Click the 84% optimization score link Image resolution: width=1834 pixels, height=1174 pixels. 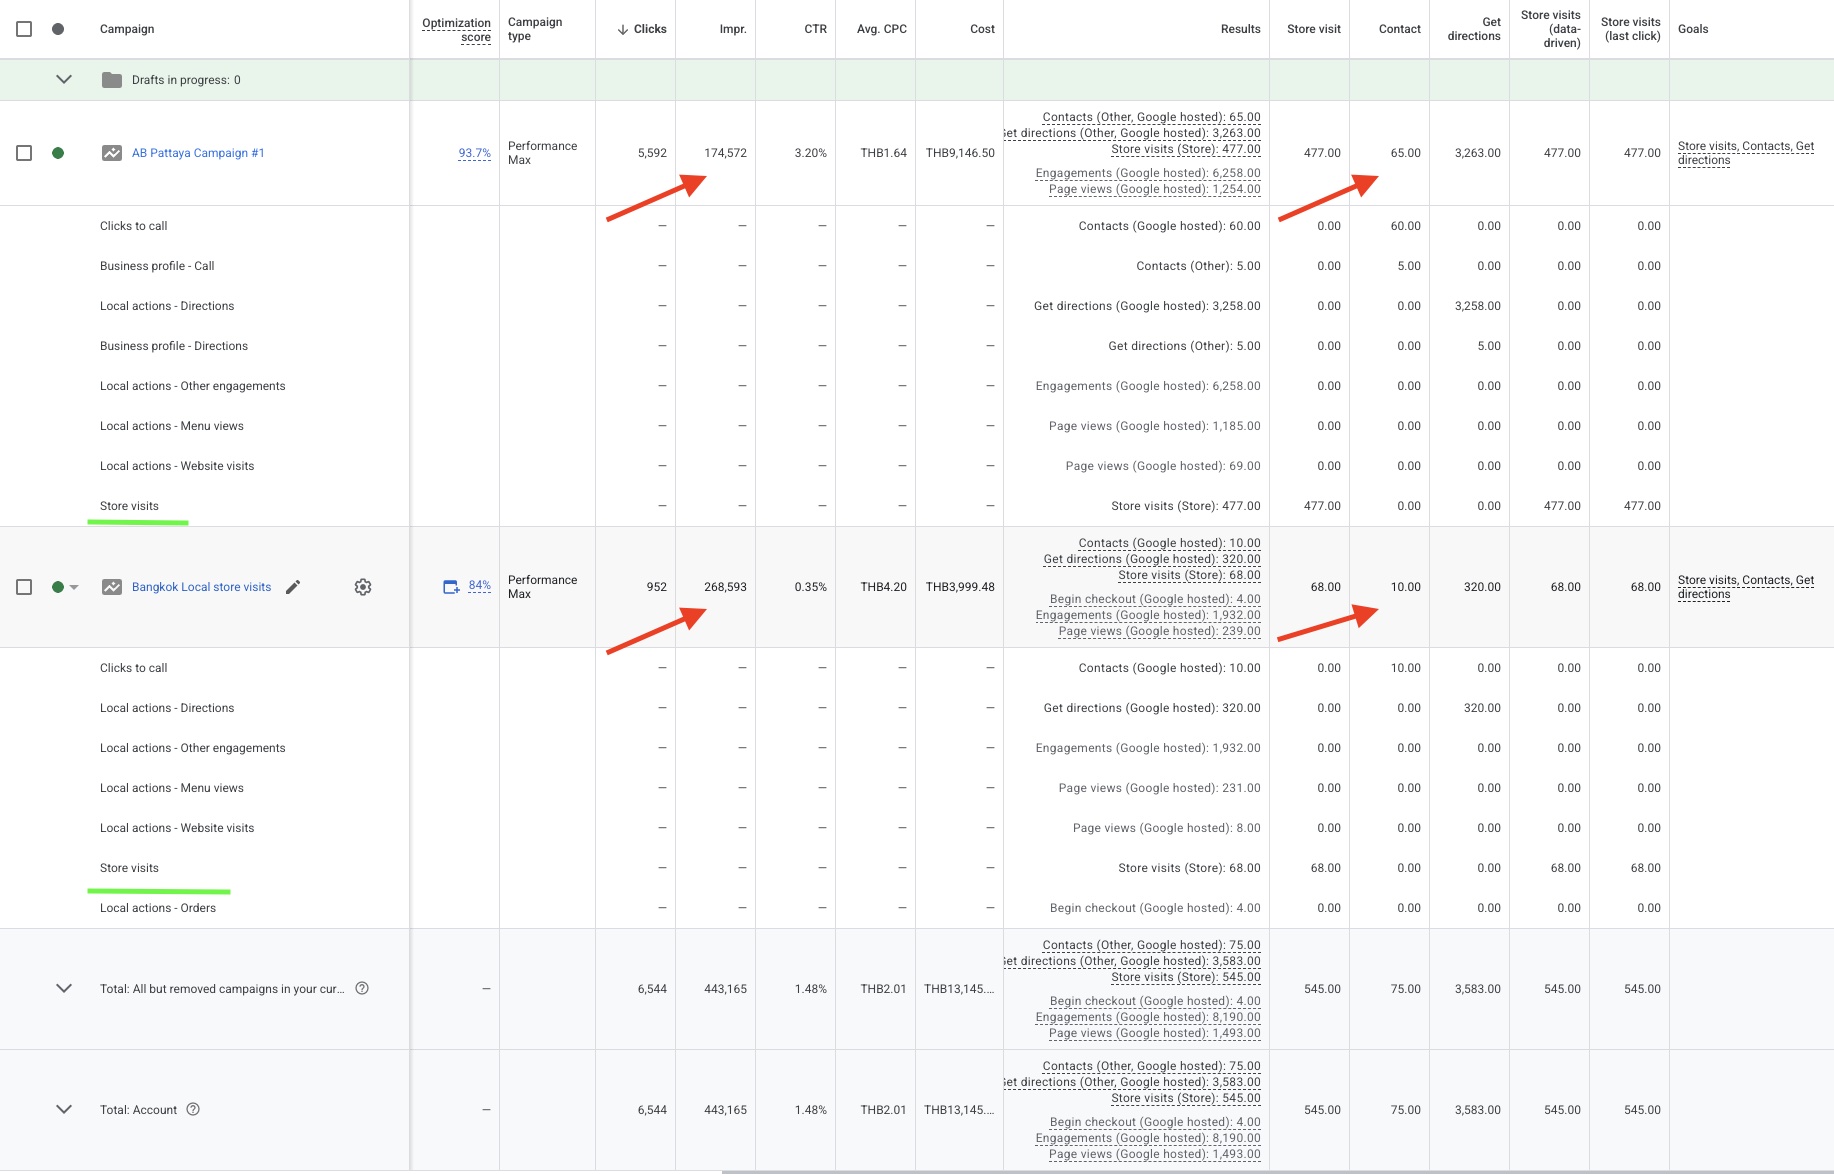480,586
